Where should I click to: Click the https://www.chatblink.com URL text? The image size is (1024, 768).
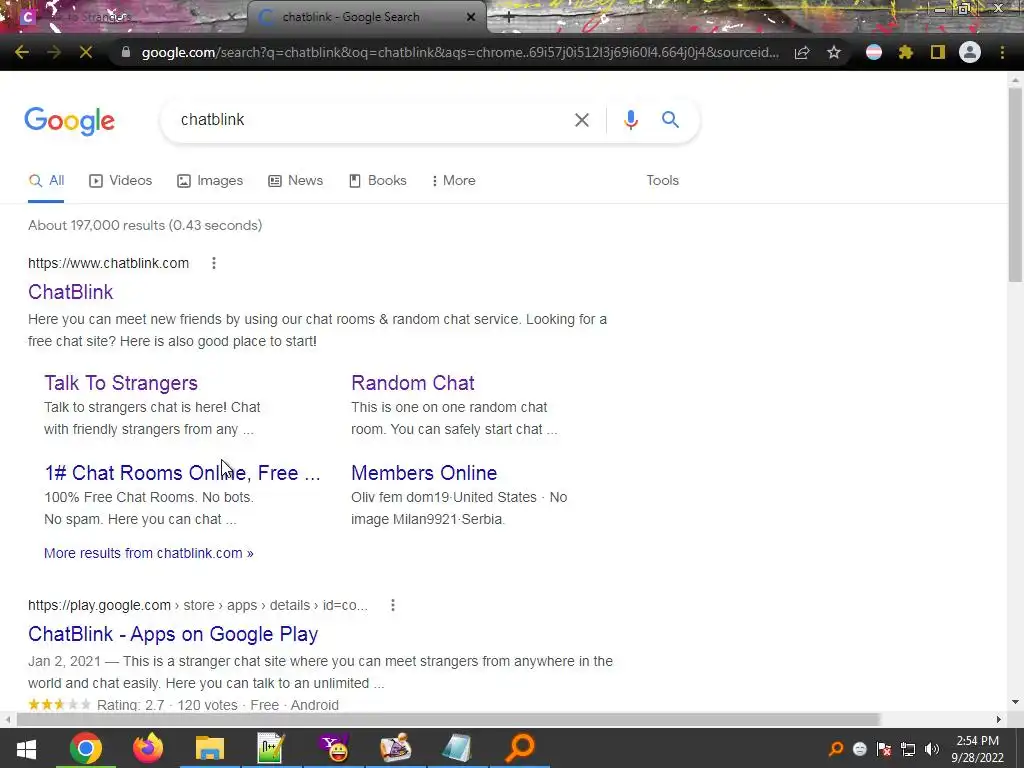coord(108,263)
